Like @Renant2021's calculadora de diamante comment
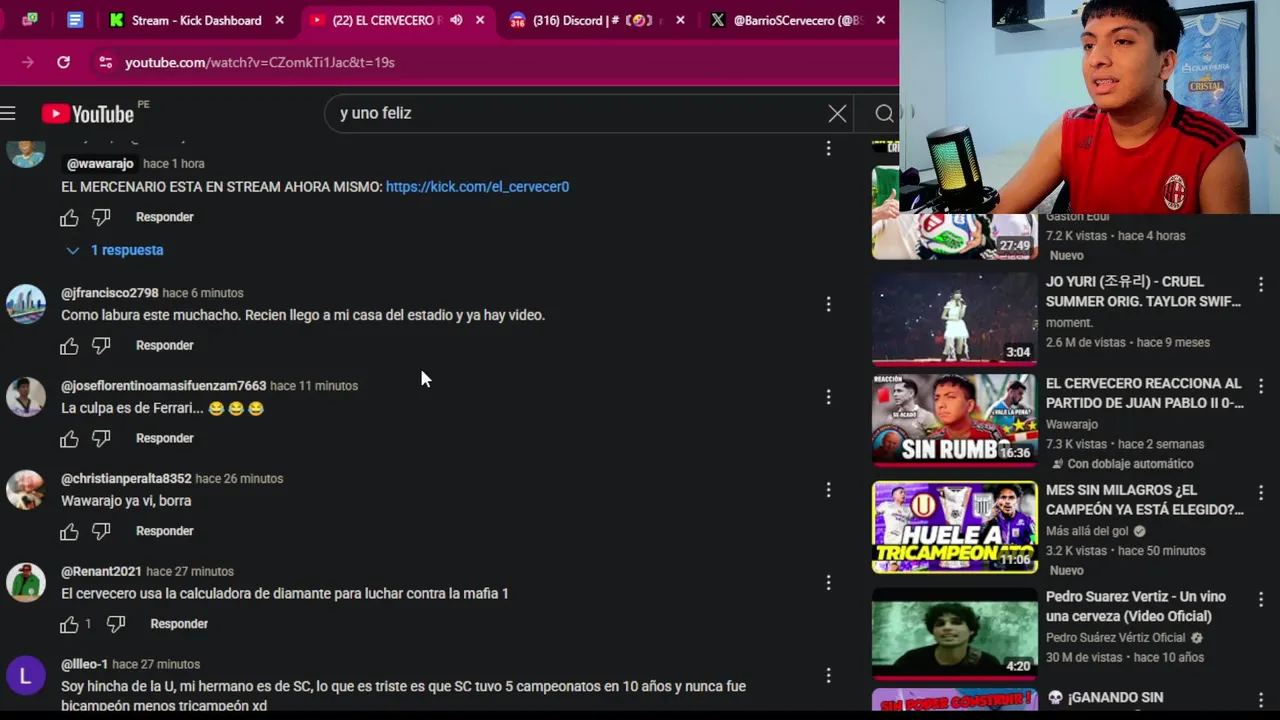 pyautogui.click(x=69, y=625)
